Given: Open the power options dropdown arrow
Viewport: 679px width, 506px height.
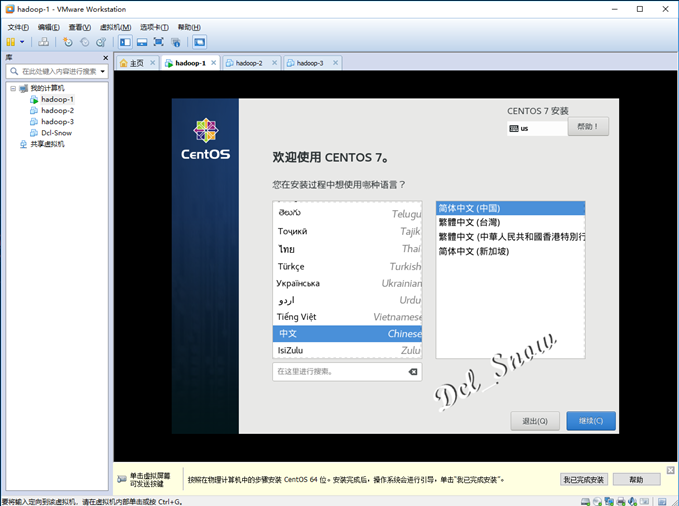Looking at the screenshot, I should (22, 42).
